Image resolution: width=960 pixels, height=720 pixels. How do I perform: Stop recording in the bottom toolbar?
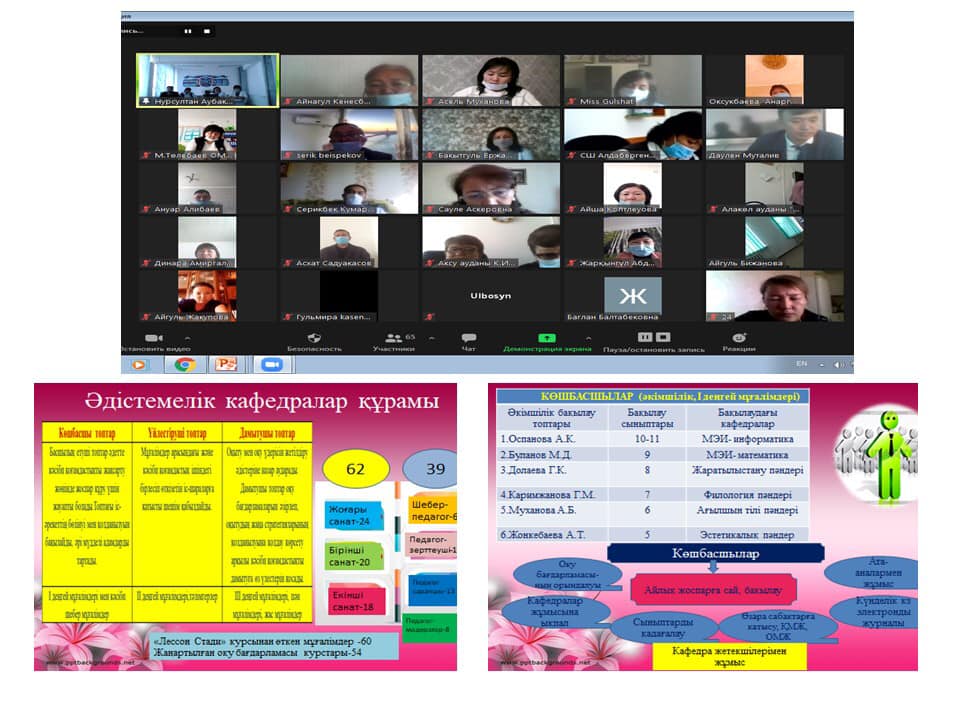[663, 337]
